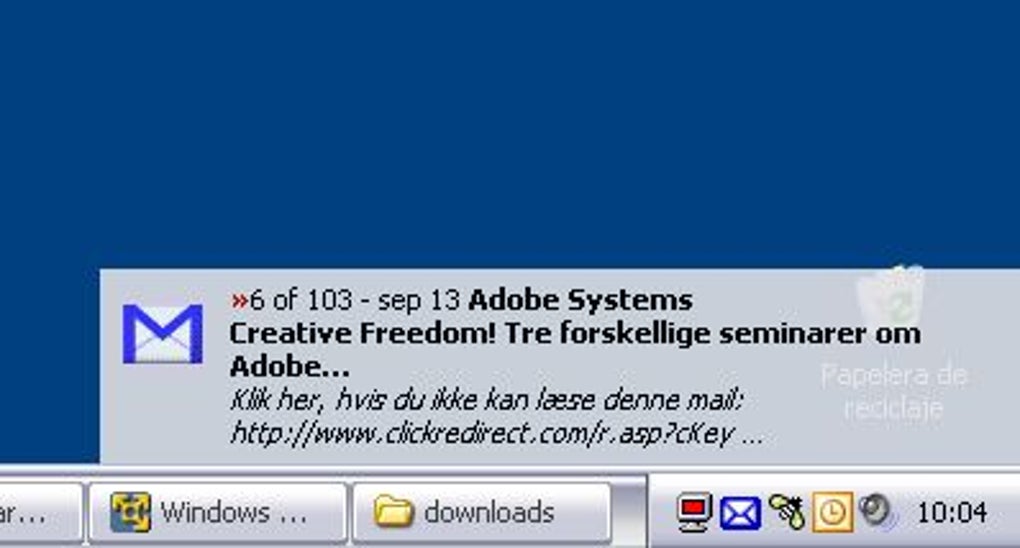Viewport: 1020px width, 548px height.
Task: Click the red double-arrow marker in popup
Action: (239, 300)
